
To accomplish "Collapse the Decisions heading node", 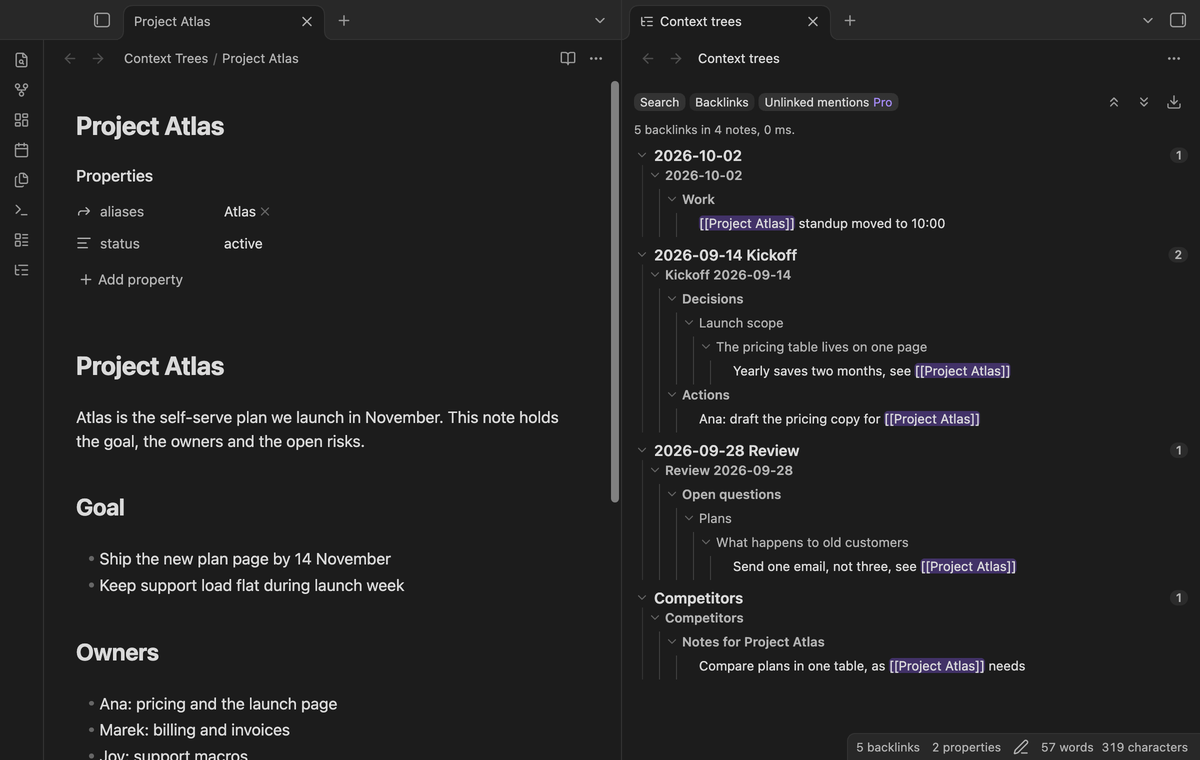I will 672,299.
